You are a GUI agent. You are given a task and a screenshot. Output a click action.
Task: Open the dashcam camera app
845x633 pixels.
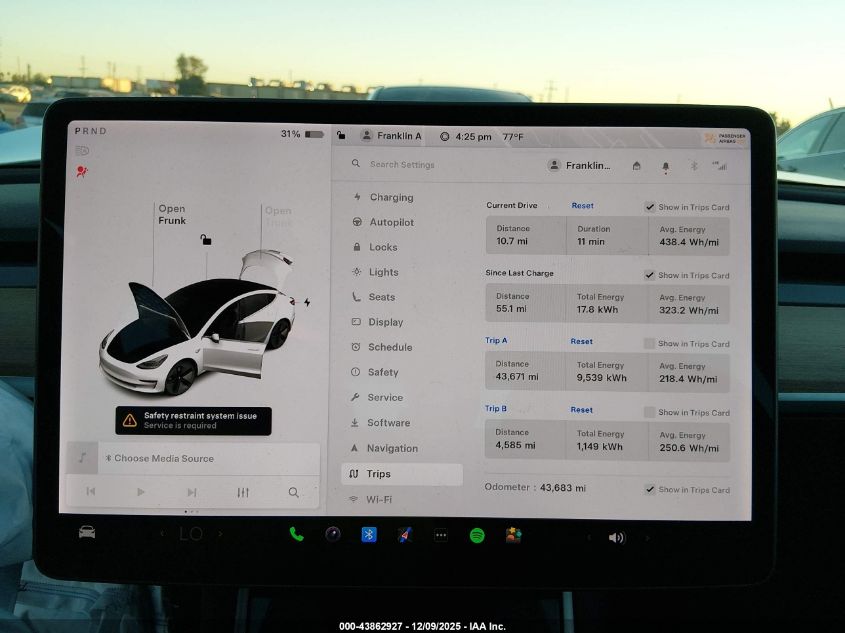tap(332, 534)
